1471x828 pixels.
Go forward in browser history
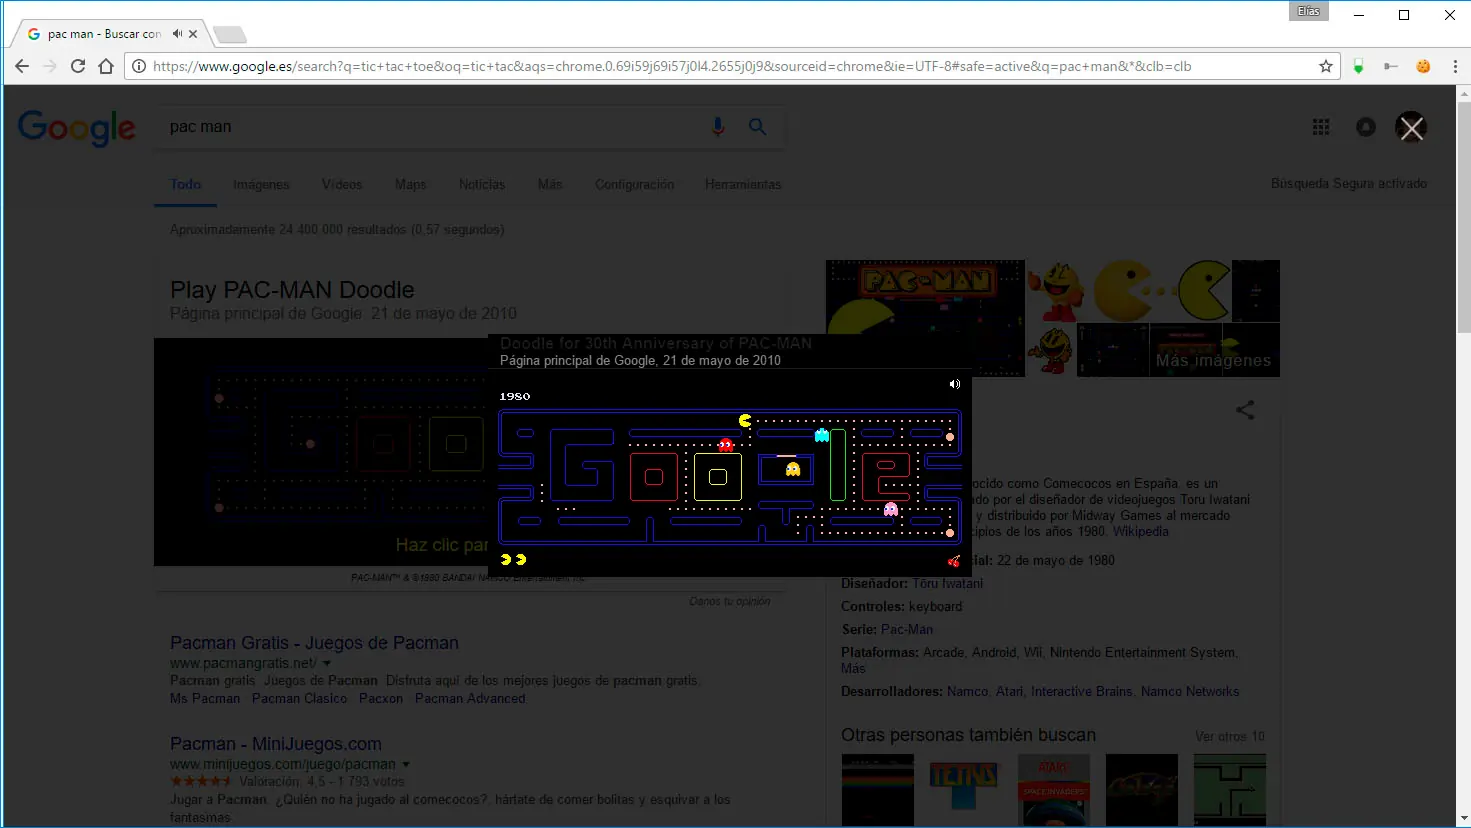(x=50, y=66)
